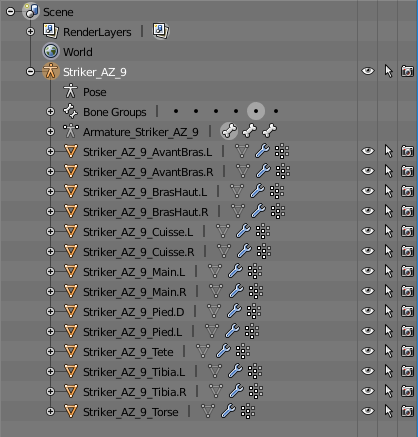Click the Scene icon

31,12
